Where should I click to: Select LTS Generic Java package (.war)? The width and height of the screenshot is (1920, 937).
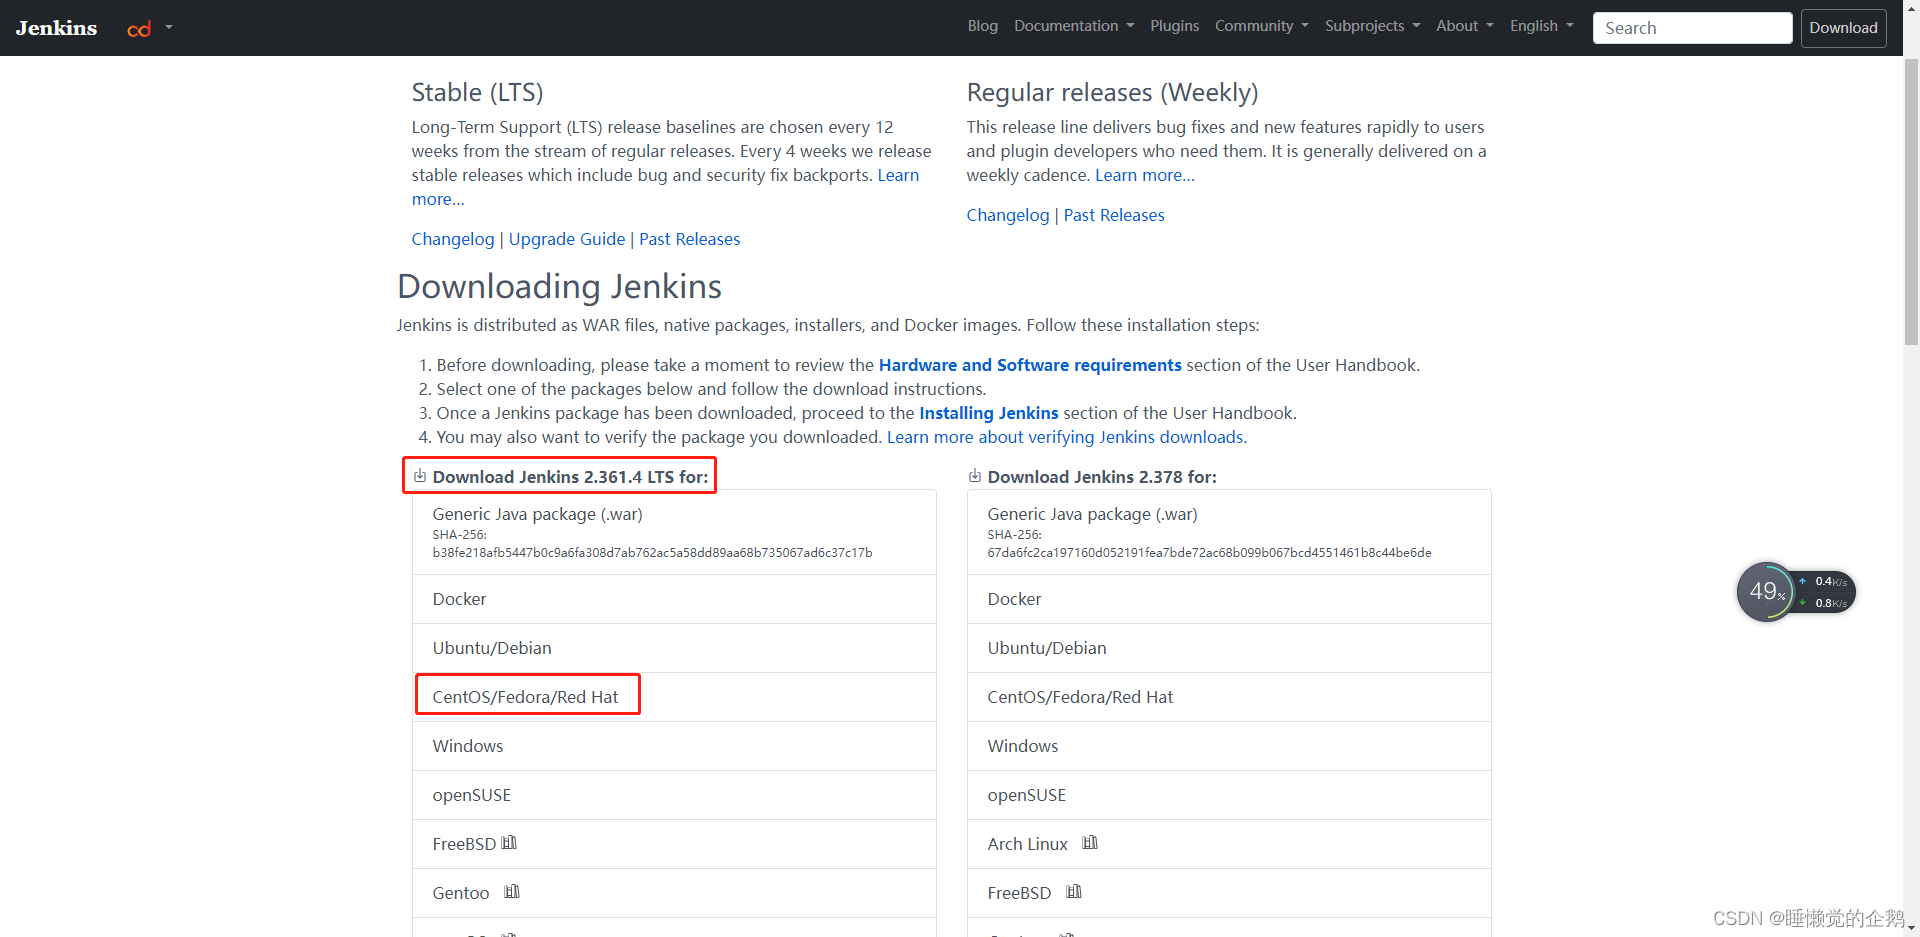(x=674, y=532)
